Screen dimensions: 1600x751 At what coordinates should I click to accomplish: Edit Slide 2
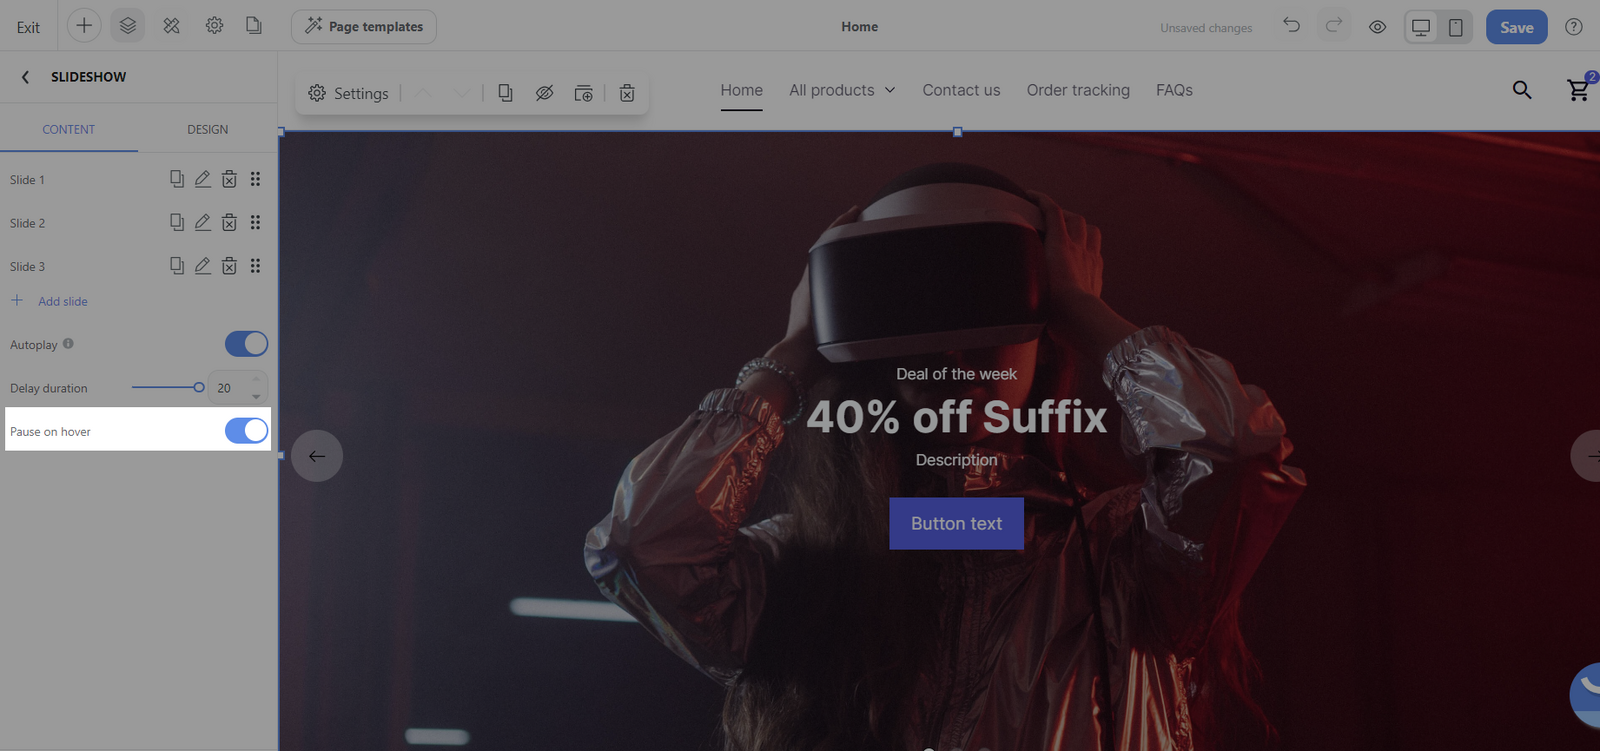203,222
